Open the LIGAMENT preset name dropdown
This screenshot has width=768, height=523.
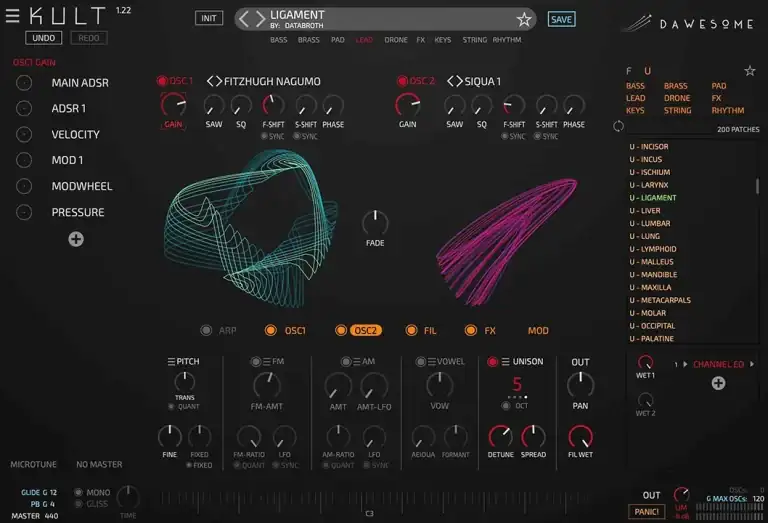(297, 15)
